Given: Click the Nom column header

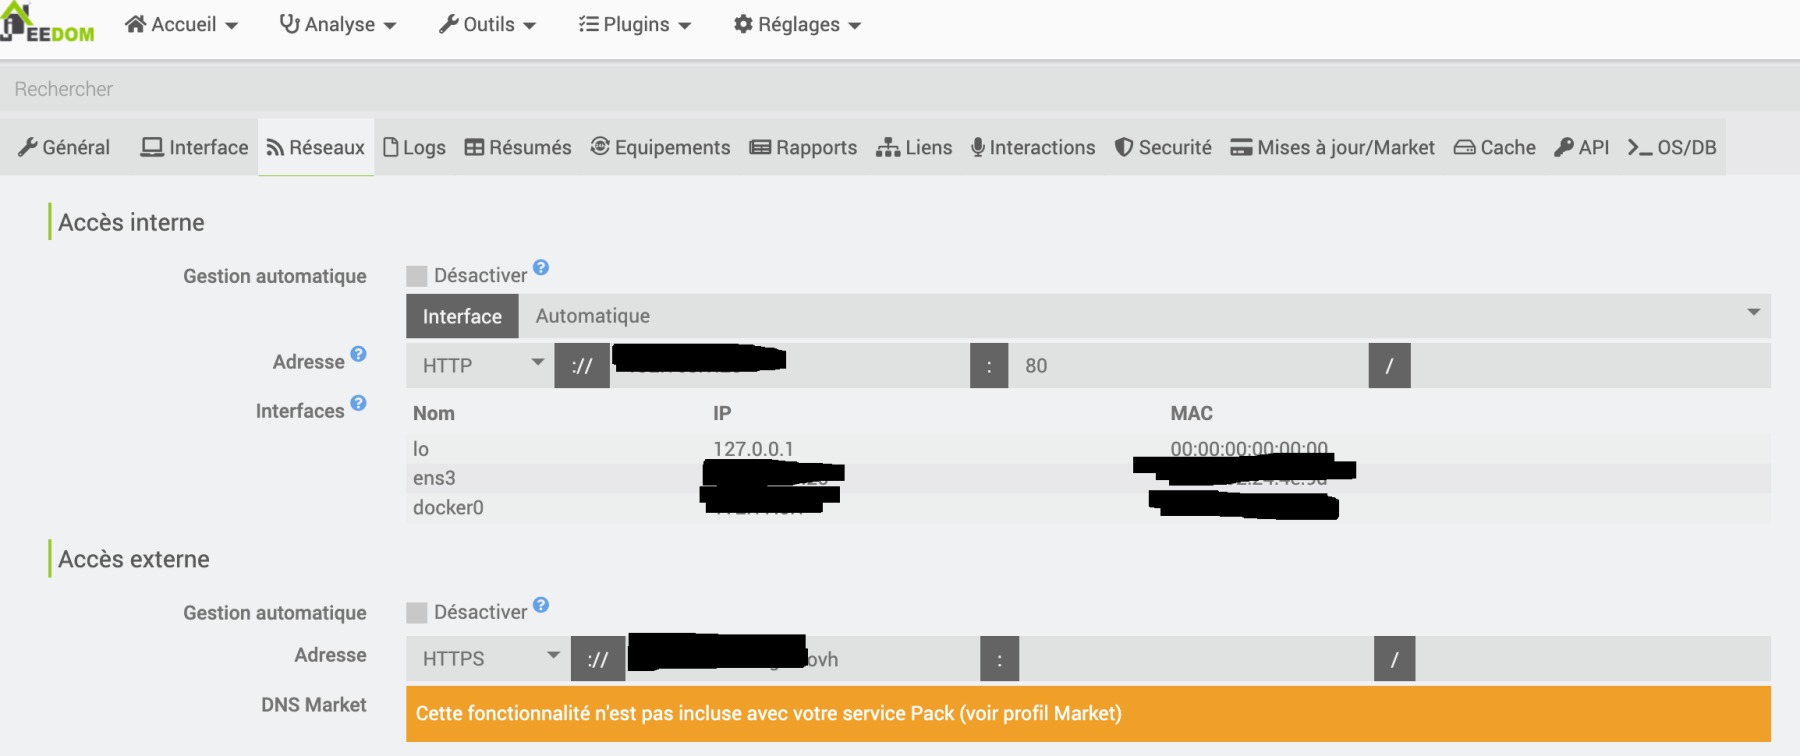Looking at the screenshot, I should [434, 413].
